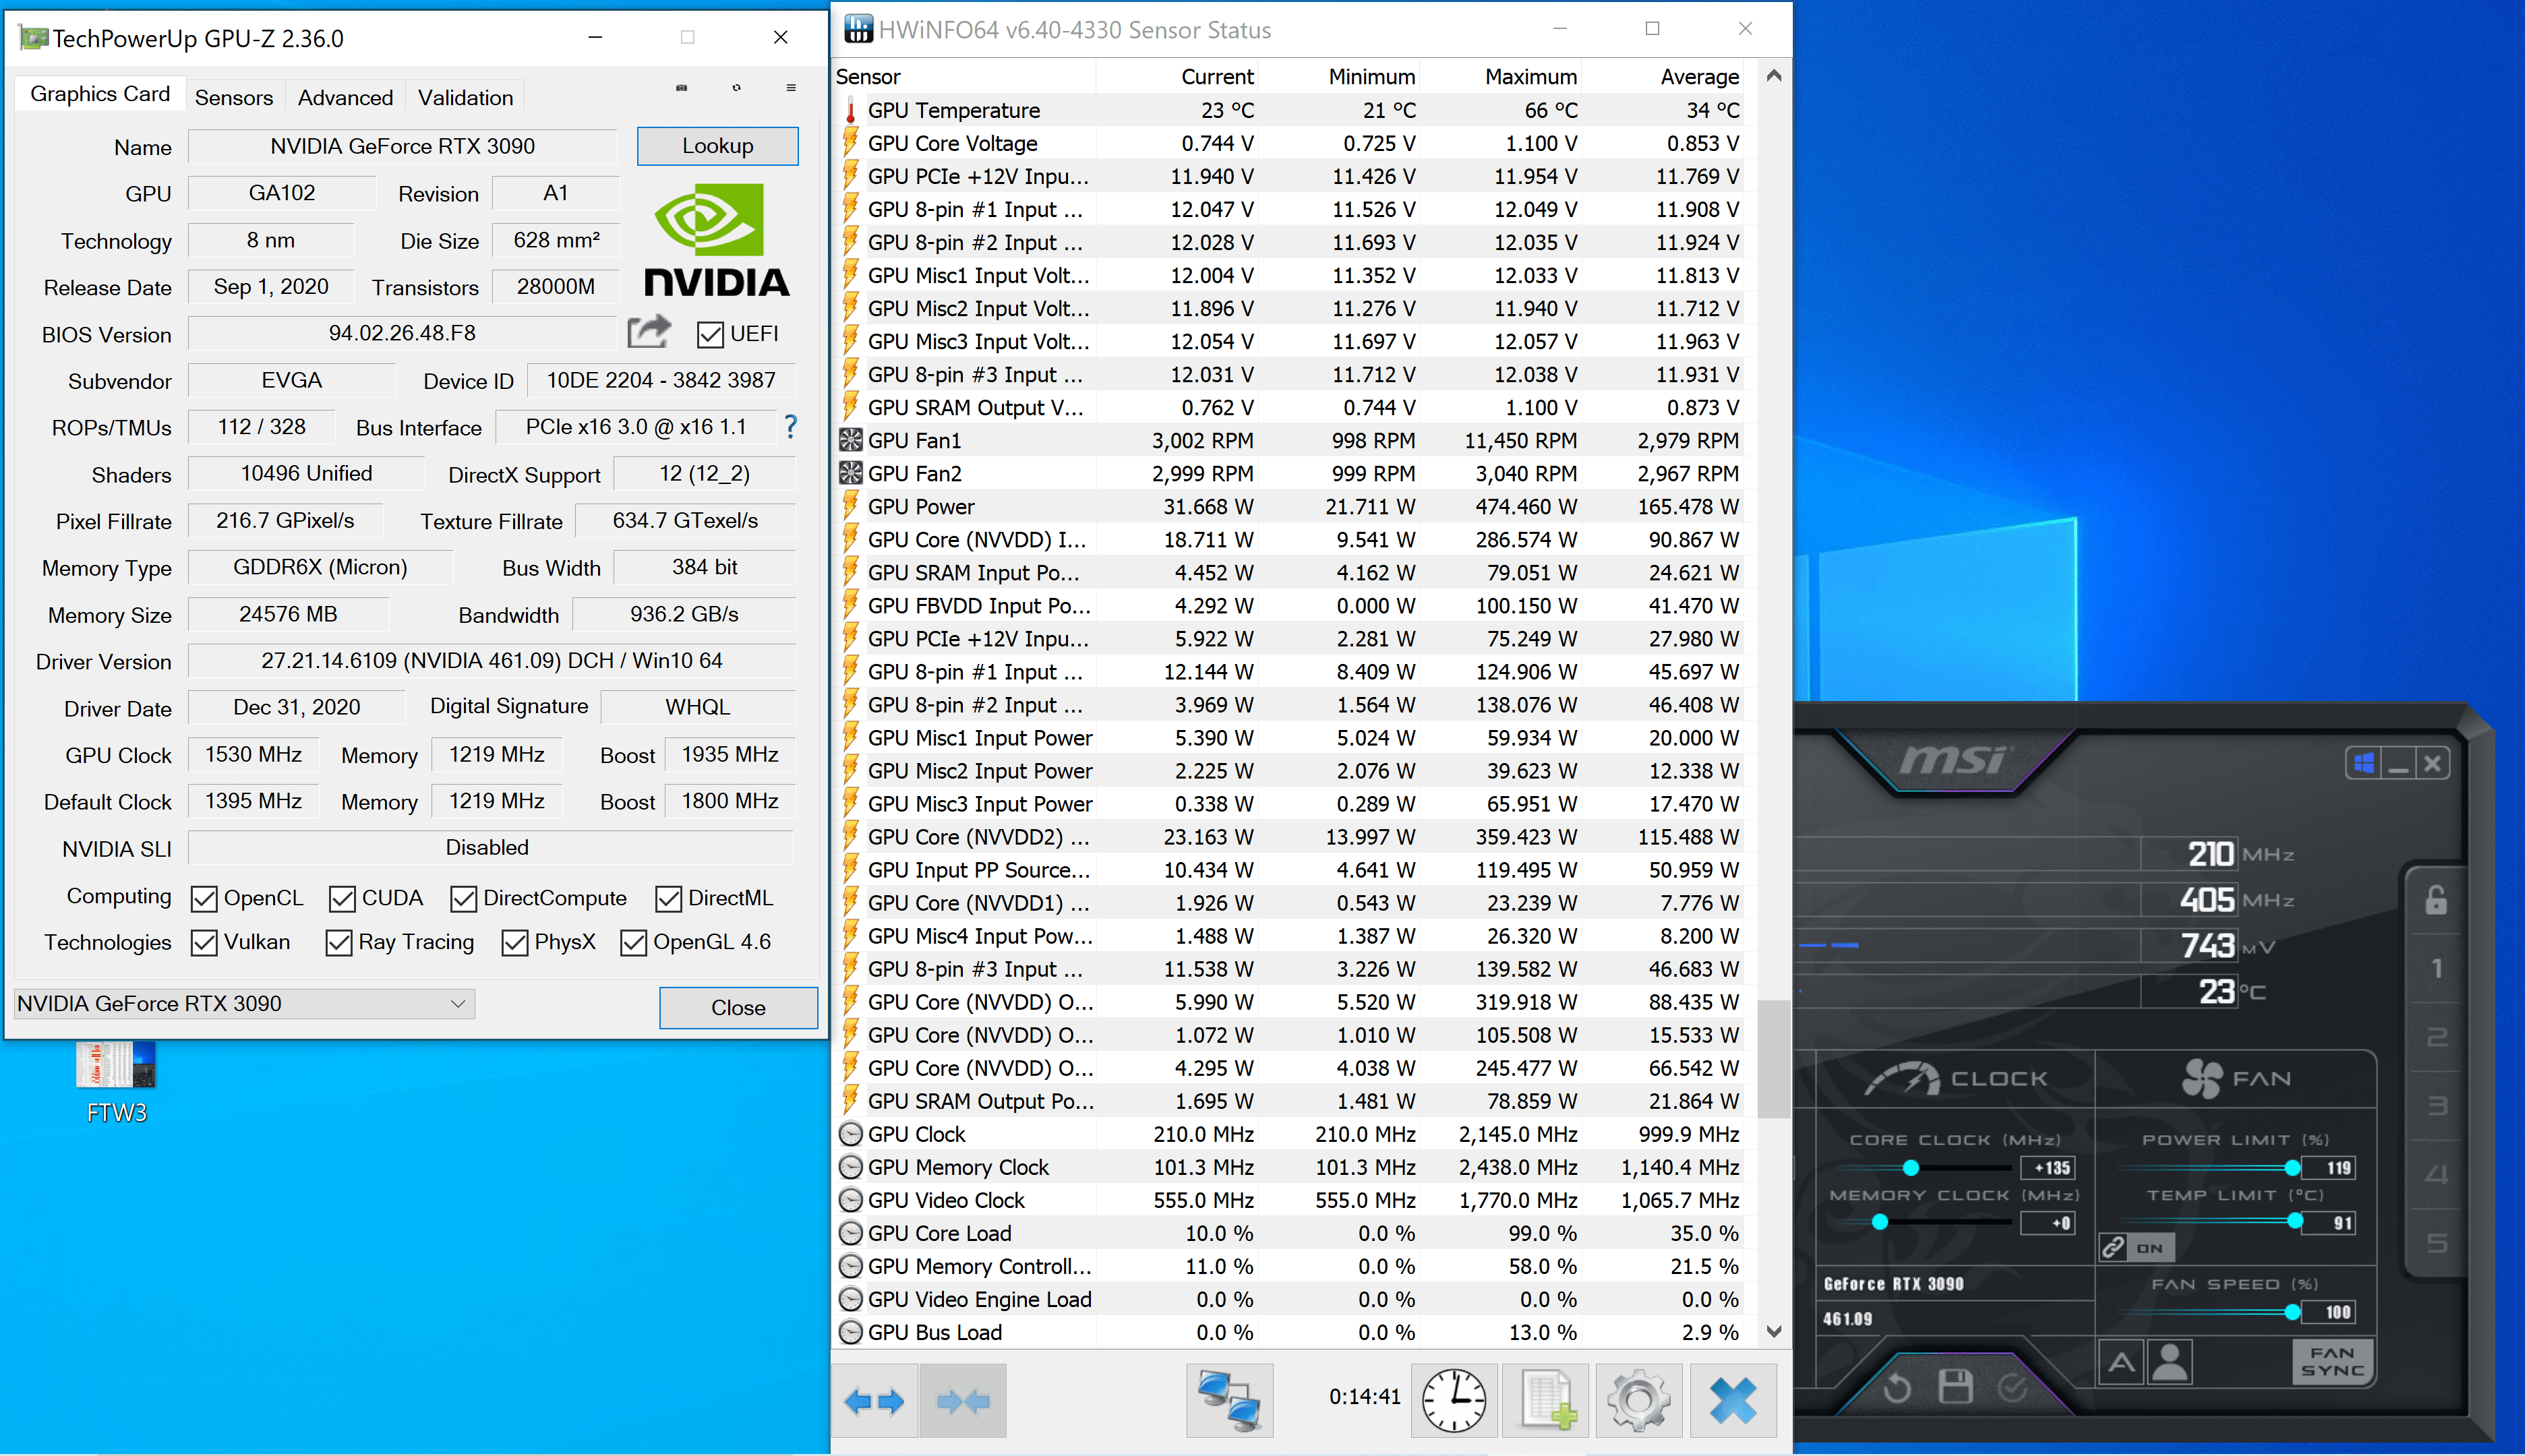Click the scroll down arrow in HWiNFO
The height and width of the screenshot is (1456, 2525).
click(x=1774, y=1331)
